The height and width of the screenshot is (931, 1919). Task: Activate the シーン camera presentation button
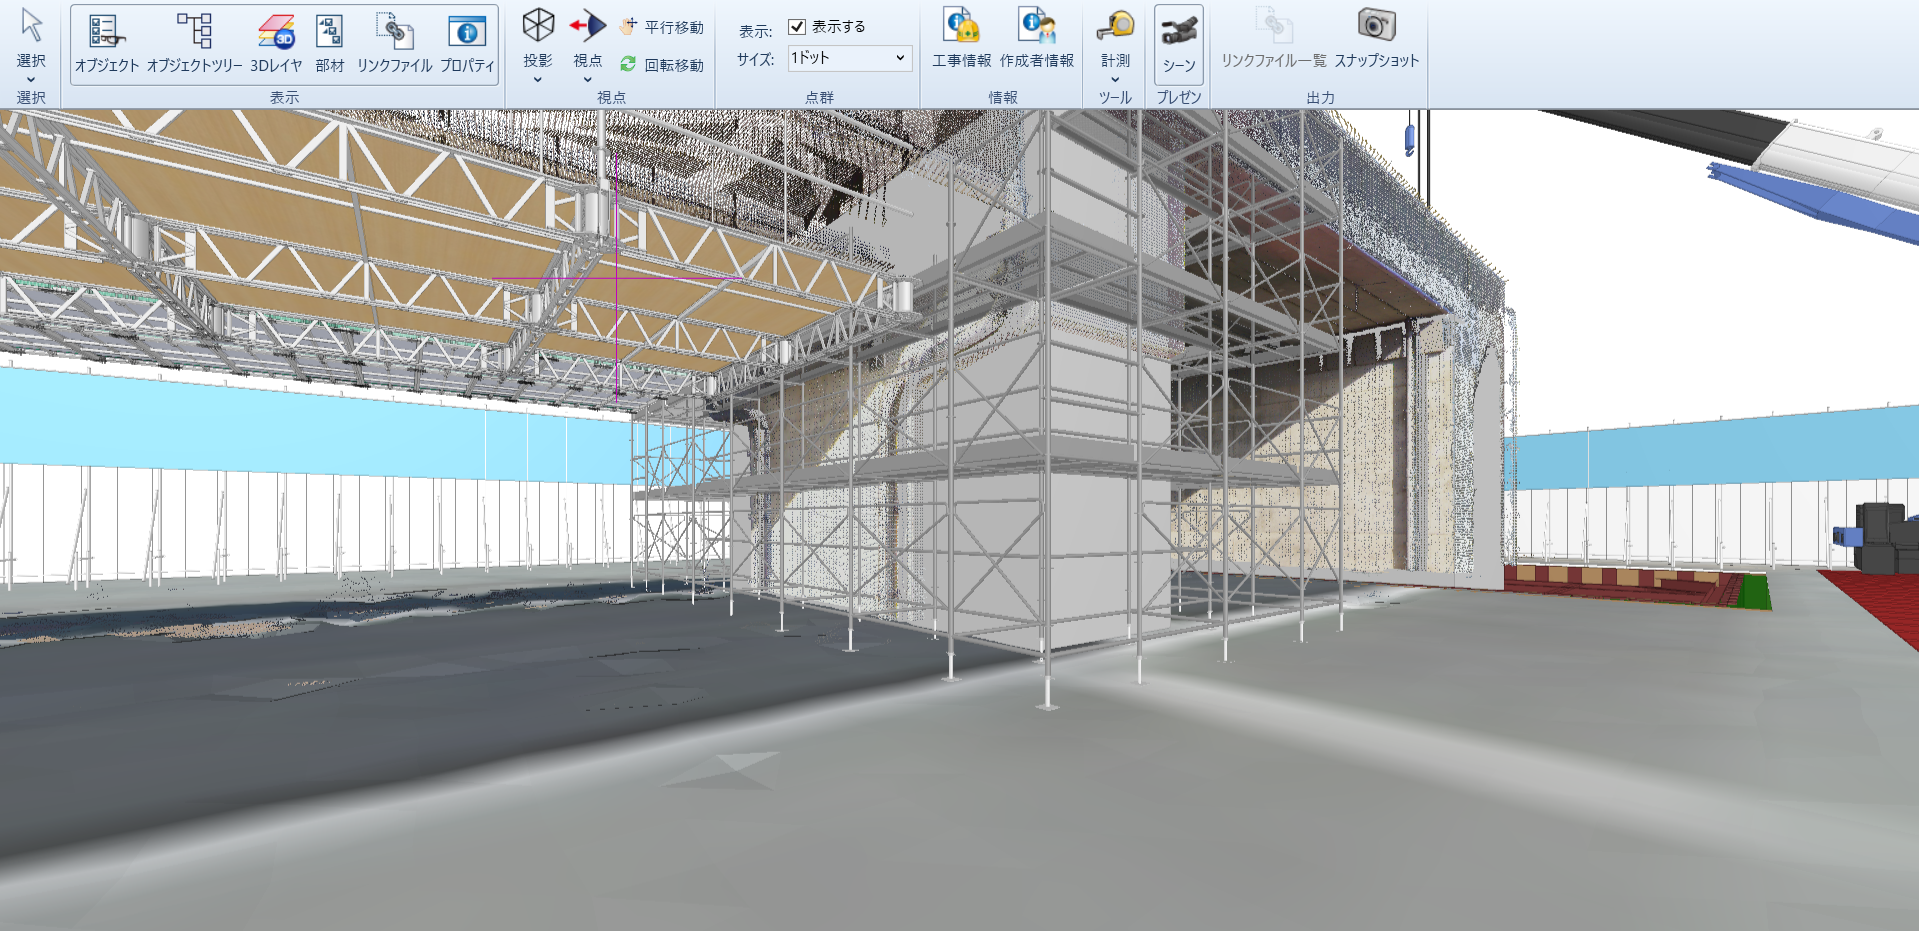[x=1179, y=44]
